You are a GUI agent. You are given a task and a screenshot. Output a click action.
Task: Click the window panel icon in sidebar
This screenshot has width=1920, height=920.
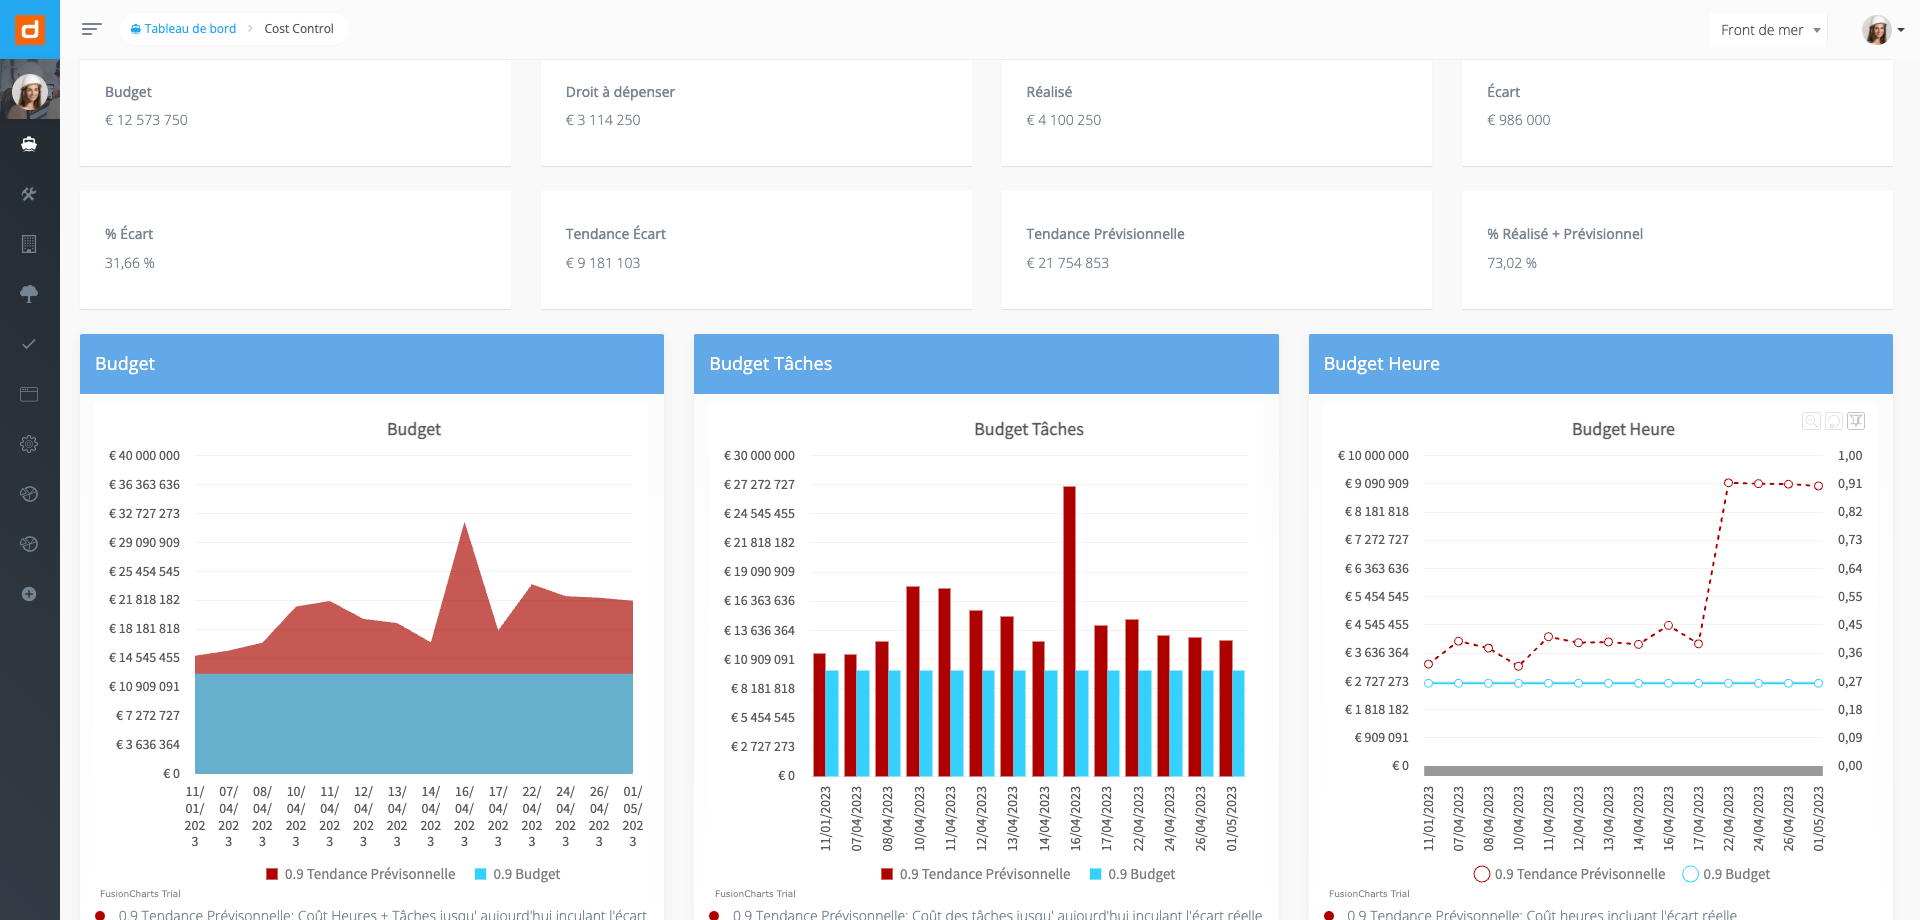pyautogui.click(x=29, y=394)
